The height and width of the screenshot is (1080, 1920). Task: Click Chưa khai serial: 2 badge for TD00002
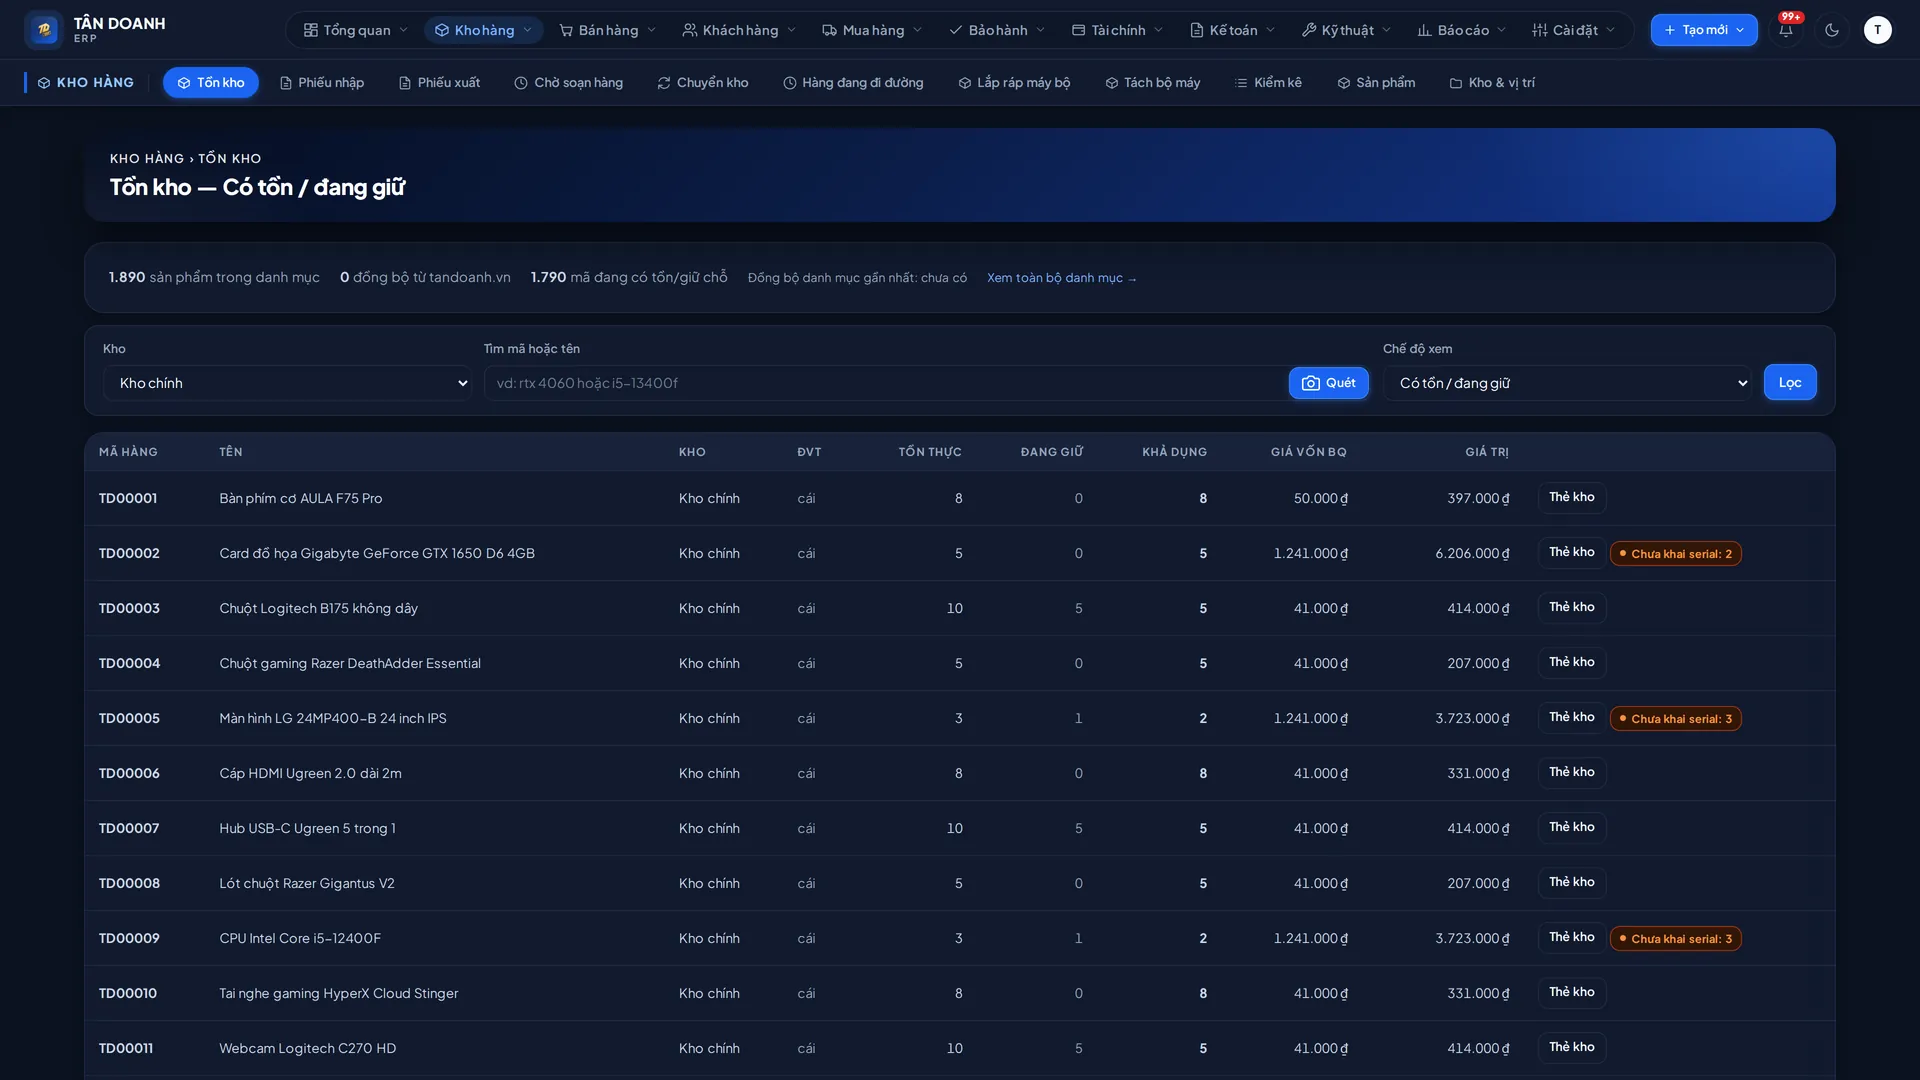[1676, 554]
